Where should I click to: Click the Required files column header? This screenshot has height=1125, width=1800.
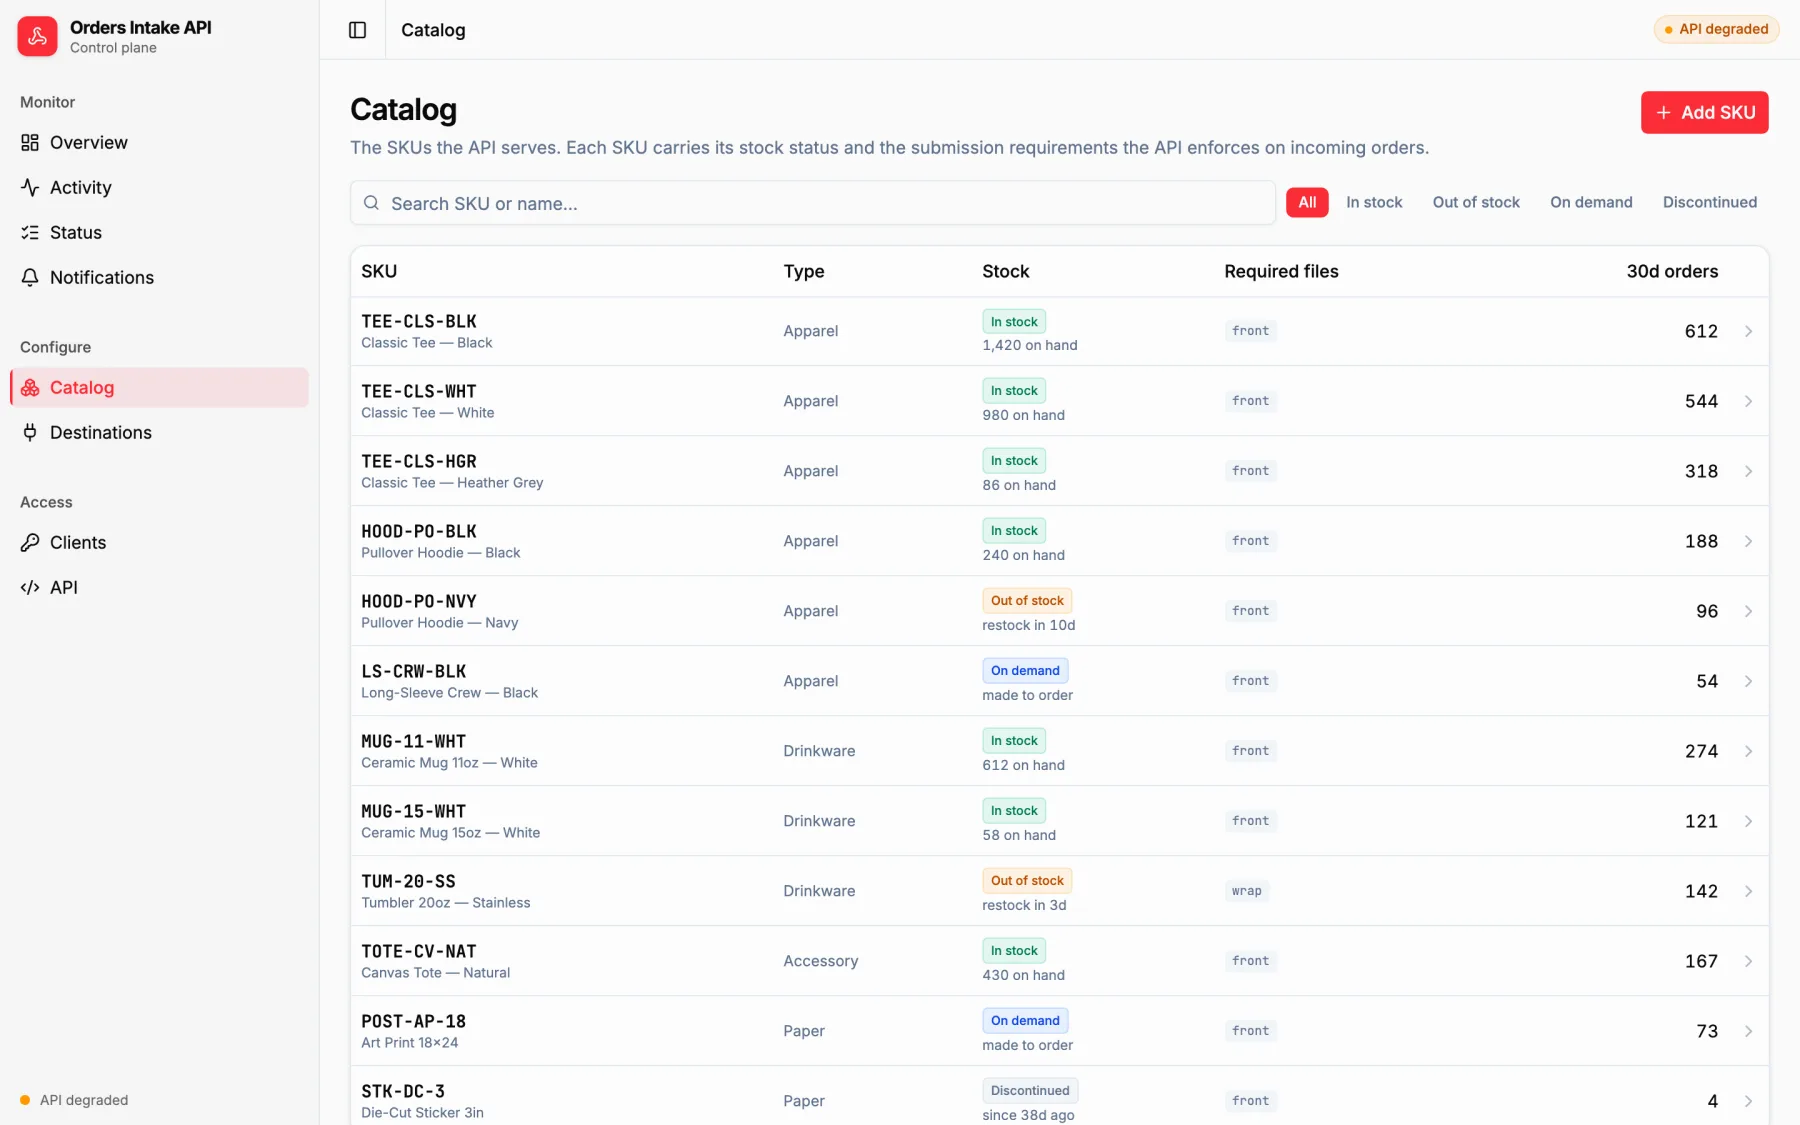click(1281, 271)
